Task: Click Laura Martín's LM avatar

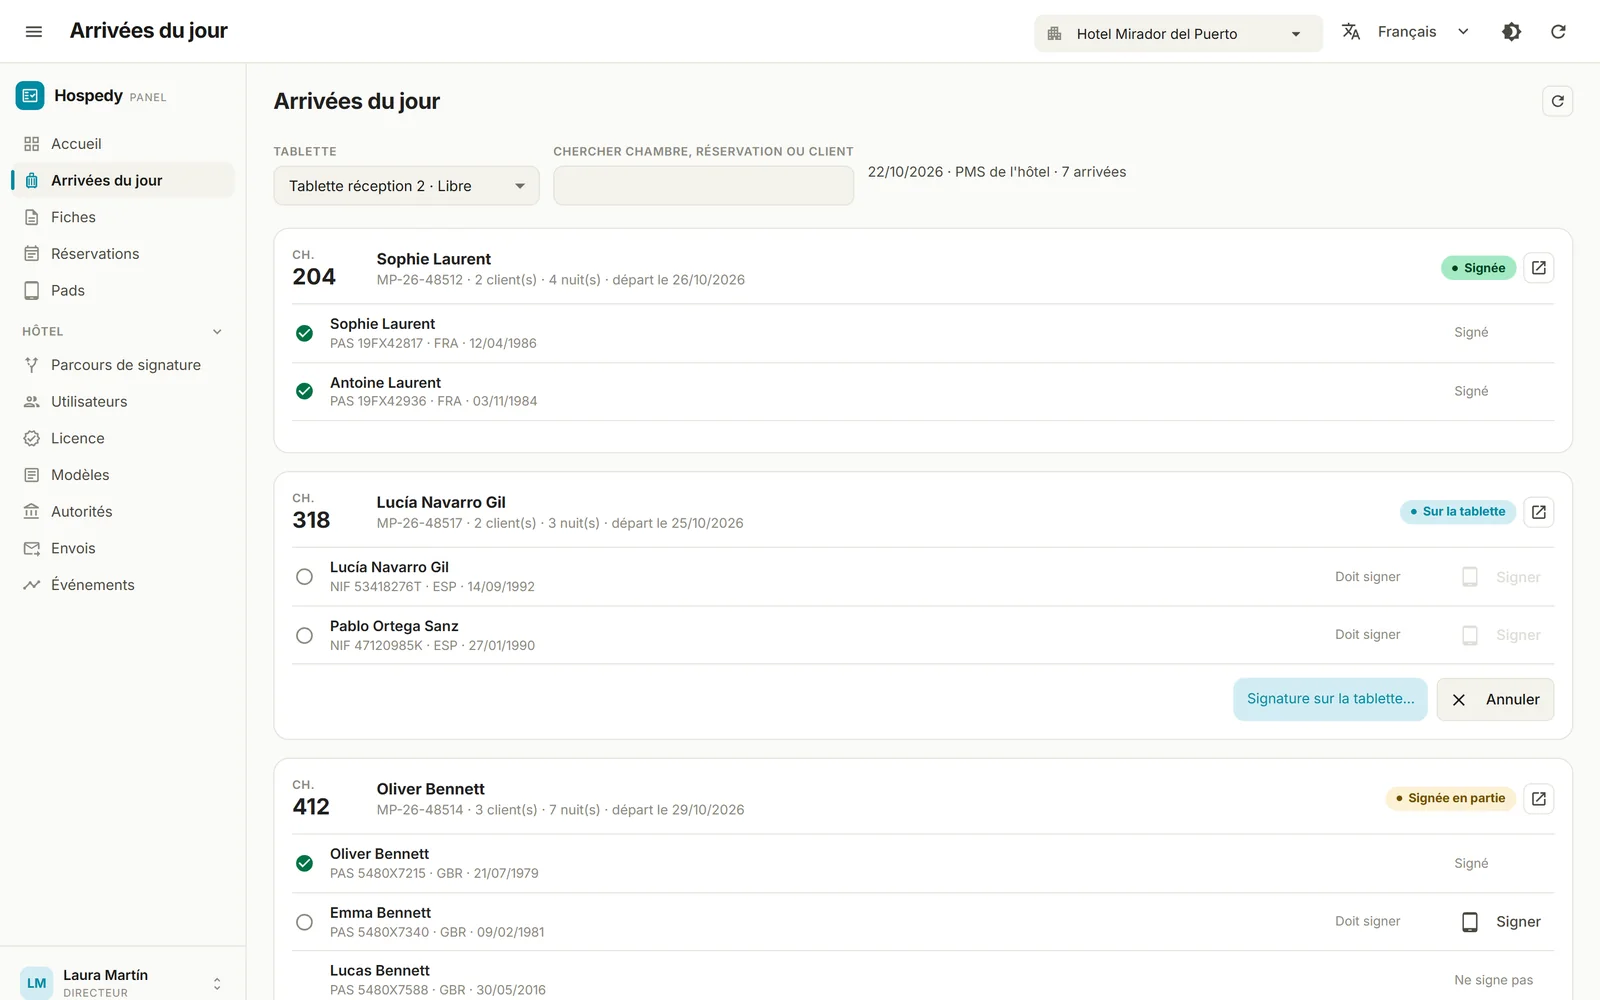Action: pos(37,983)
